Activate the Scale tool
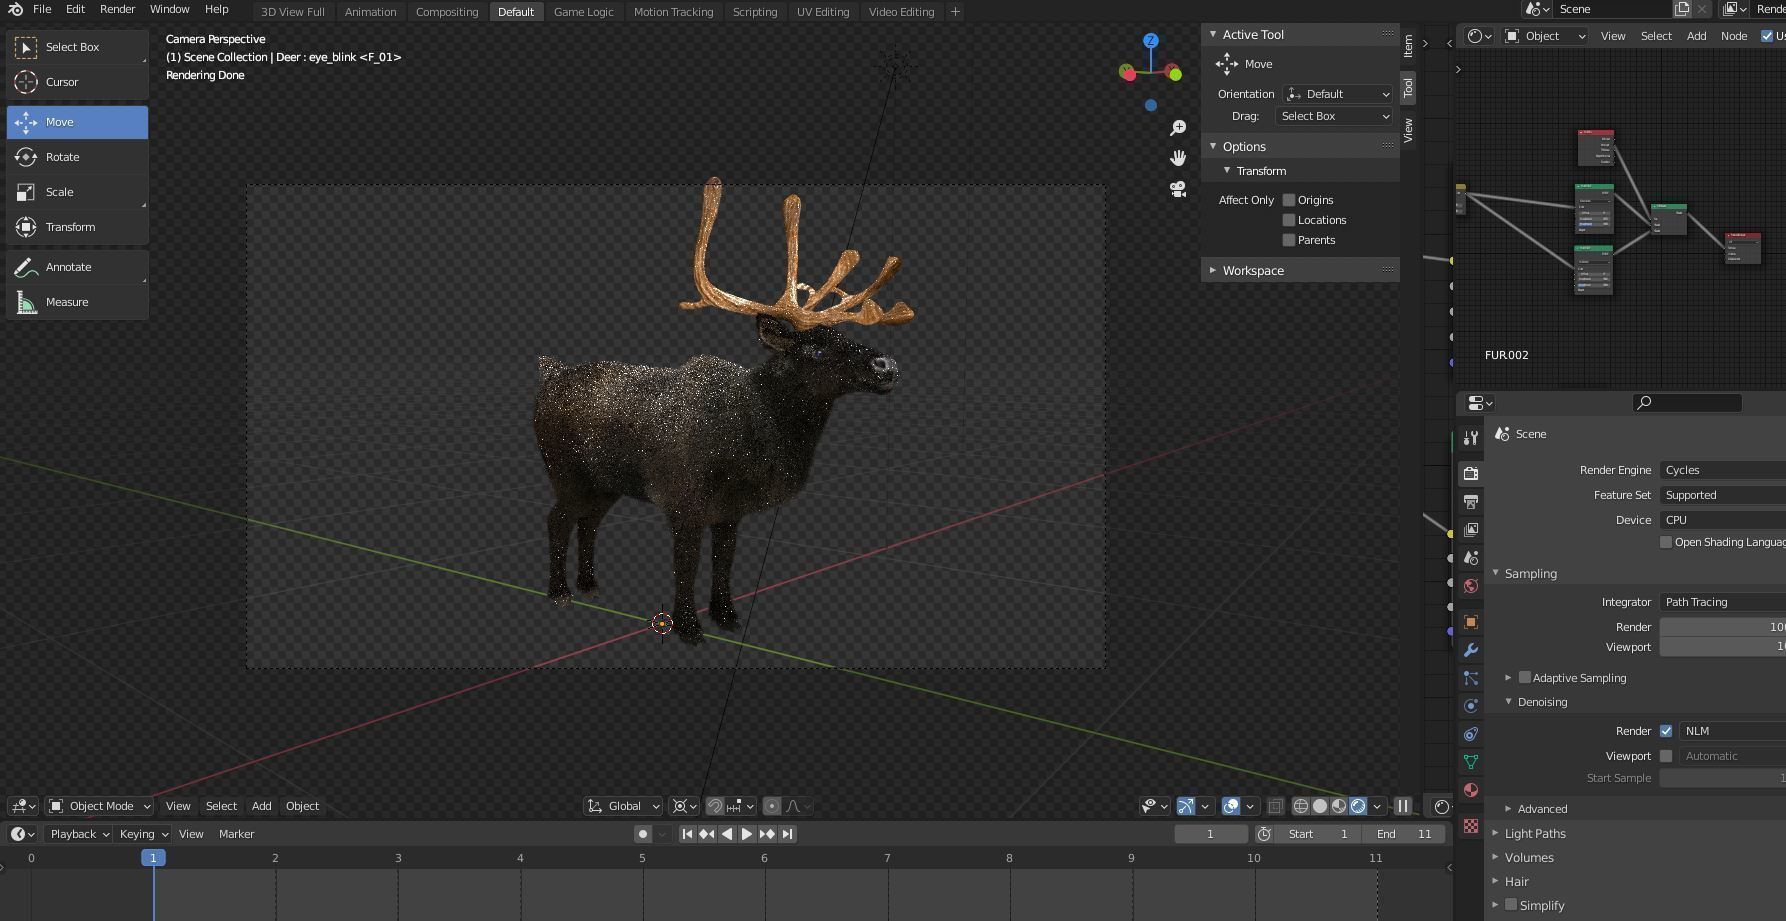This screenshot has height=921, width=1786. 77,192
